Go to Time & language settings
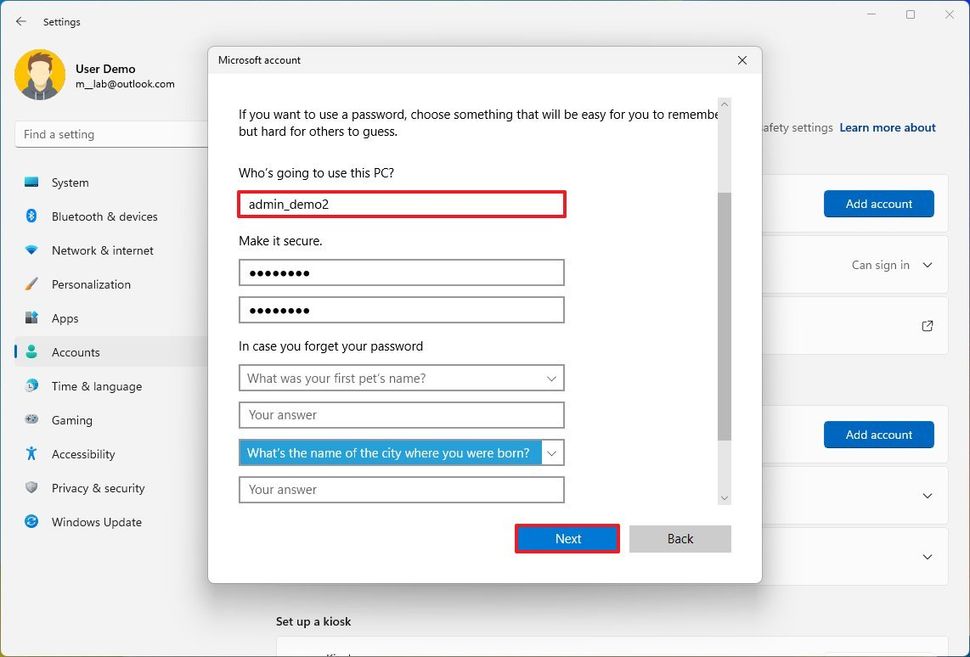970x657 pixels. [x=96, y=387]
